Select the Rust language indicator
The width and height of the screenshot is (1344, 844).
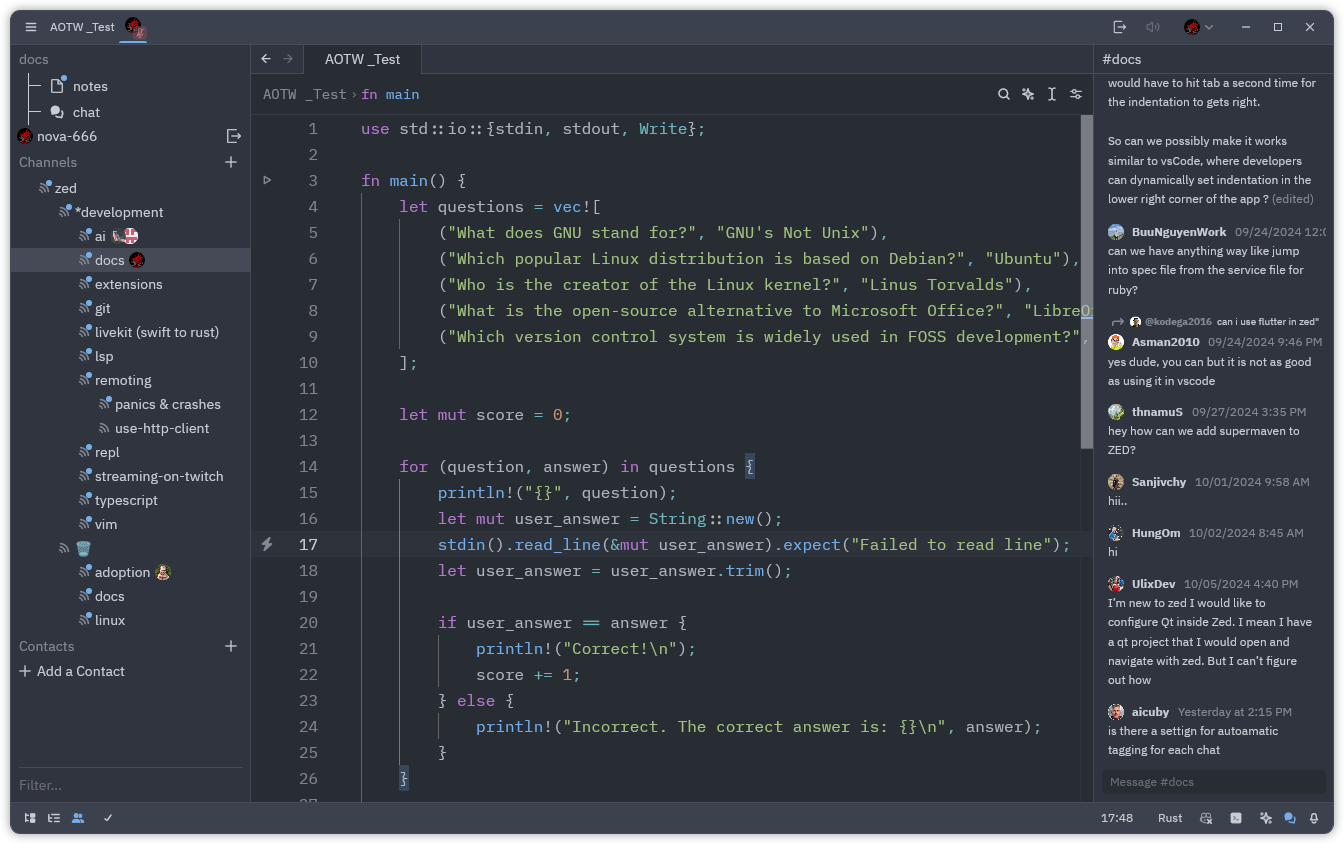pos(1169,818)
